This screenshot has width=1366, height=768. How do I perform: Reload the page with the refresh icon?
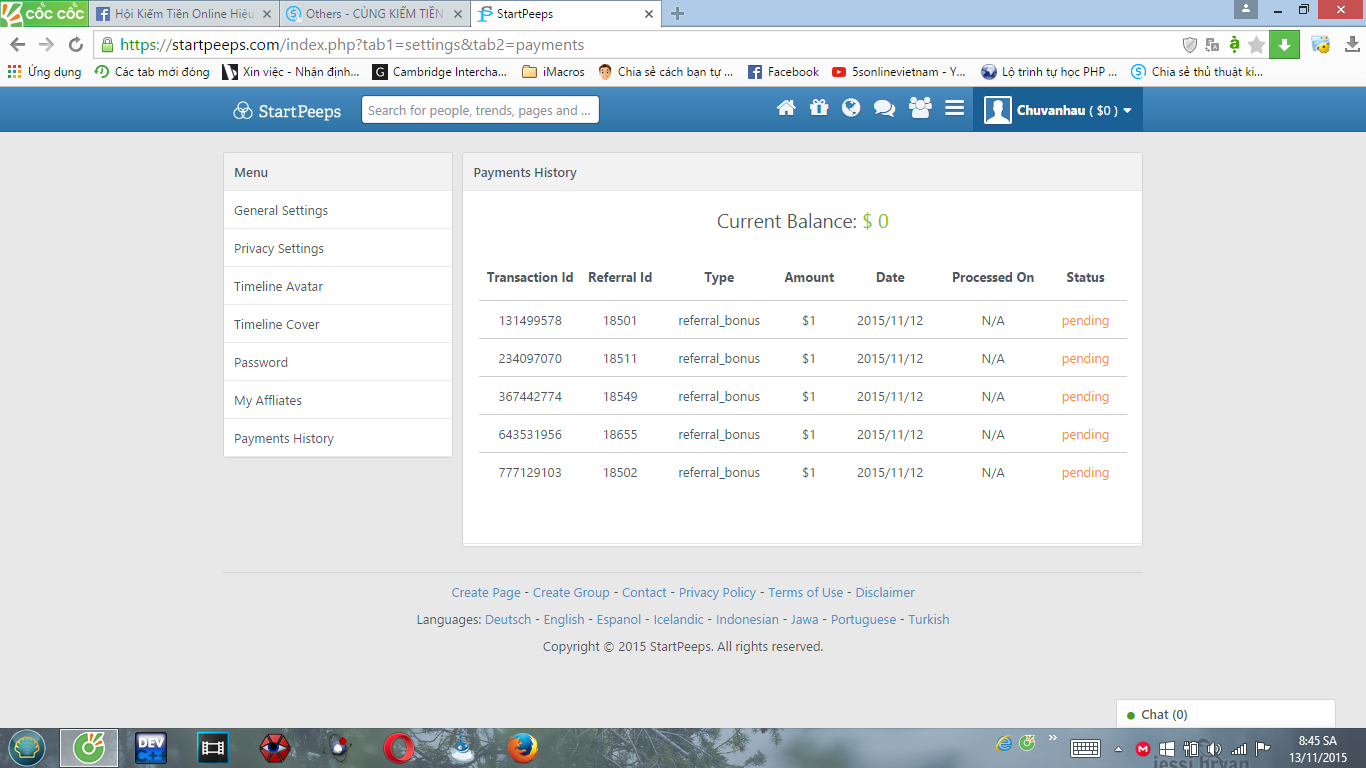(x=75, y=45)
